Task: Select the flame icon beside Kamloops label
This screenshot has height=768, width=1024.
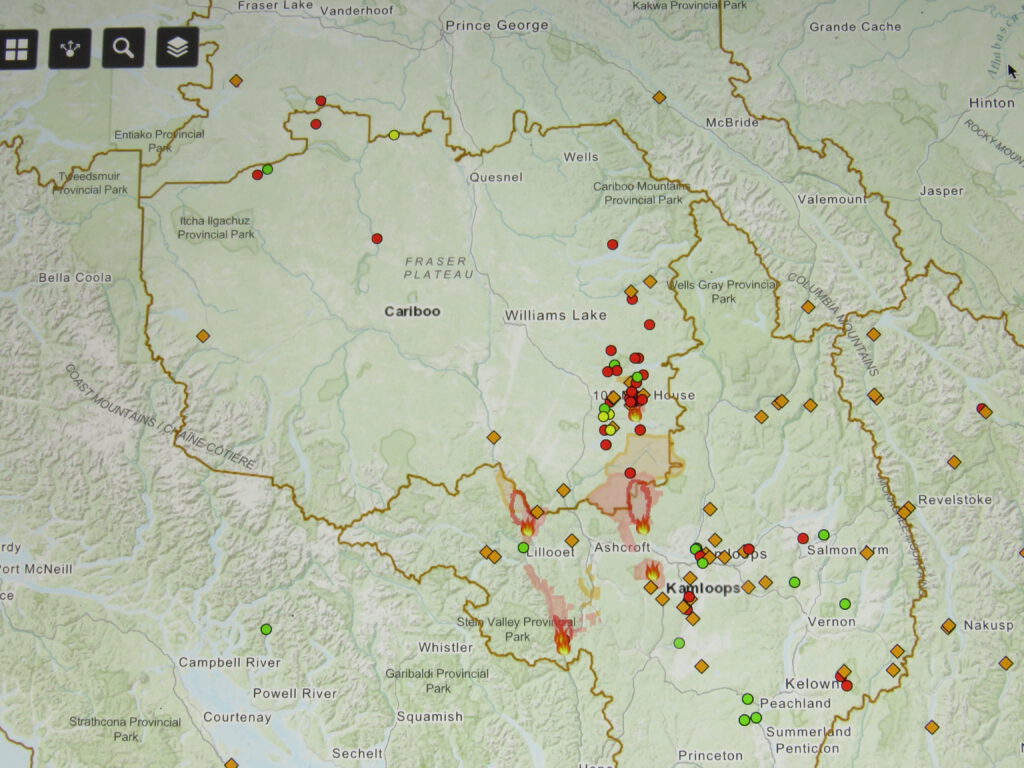Action: point(652,571)
